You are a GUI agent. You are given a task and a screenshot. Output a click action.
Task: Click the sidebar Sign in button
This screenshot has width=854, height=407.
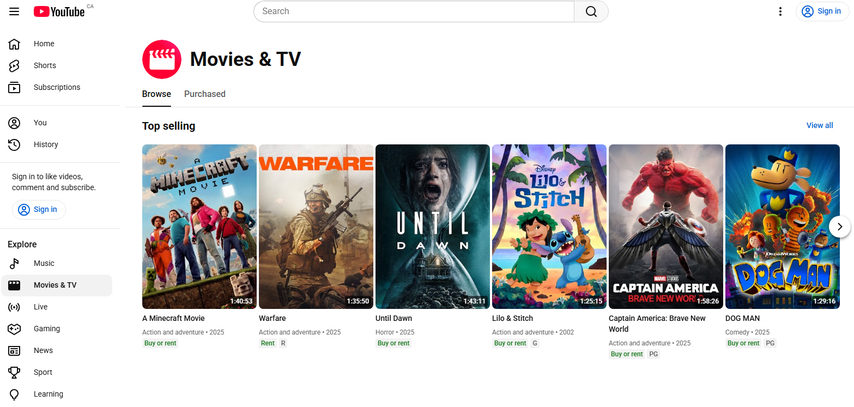click(x=38, y=209)
